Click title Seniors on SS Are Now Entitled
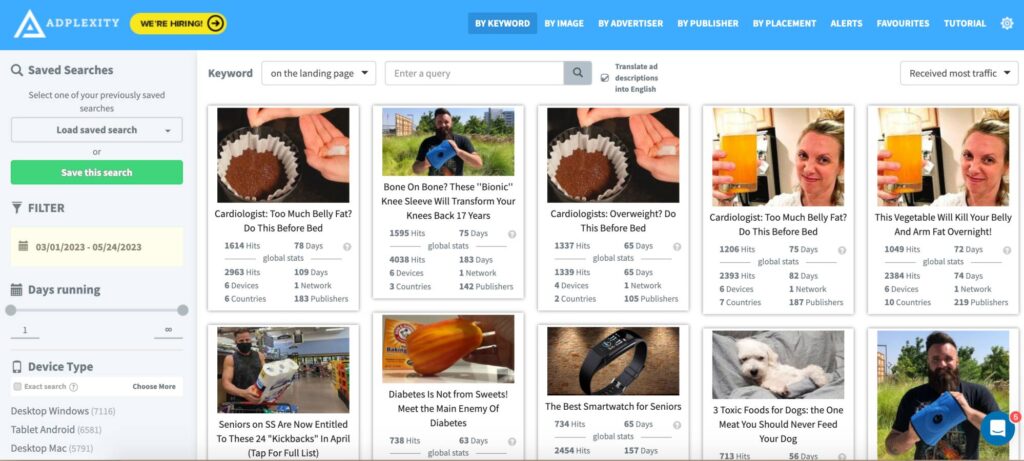Image resolution: width=1024 pixels, height=461 pixels. (283, 439)
